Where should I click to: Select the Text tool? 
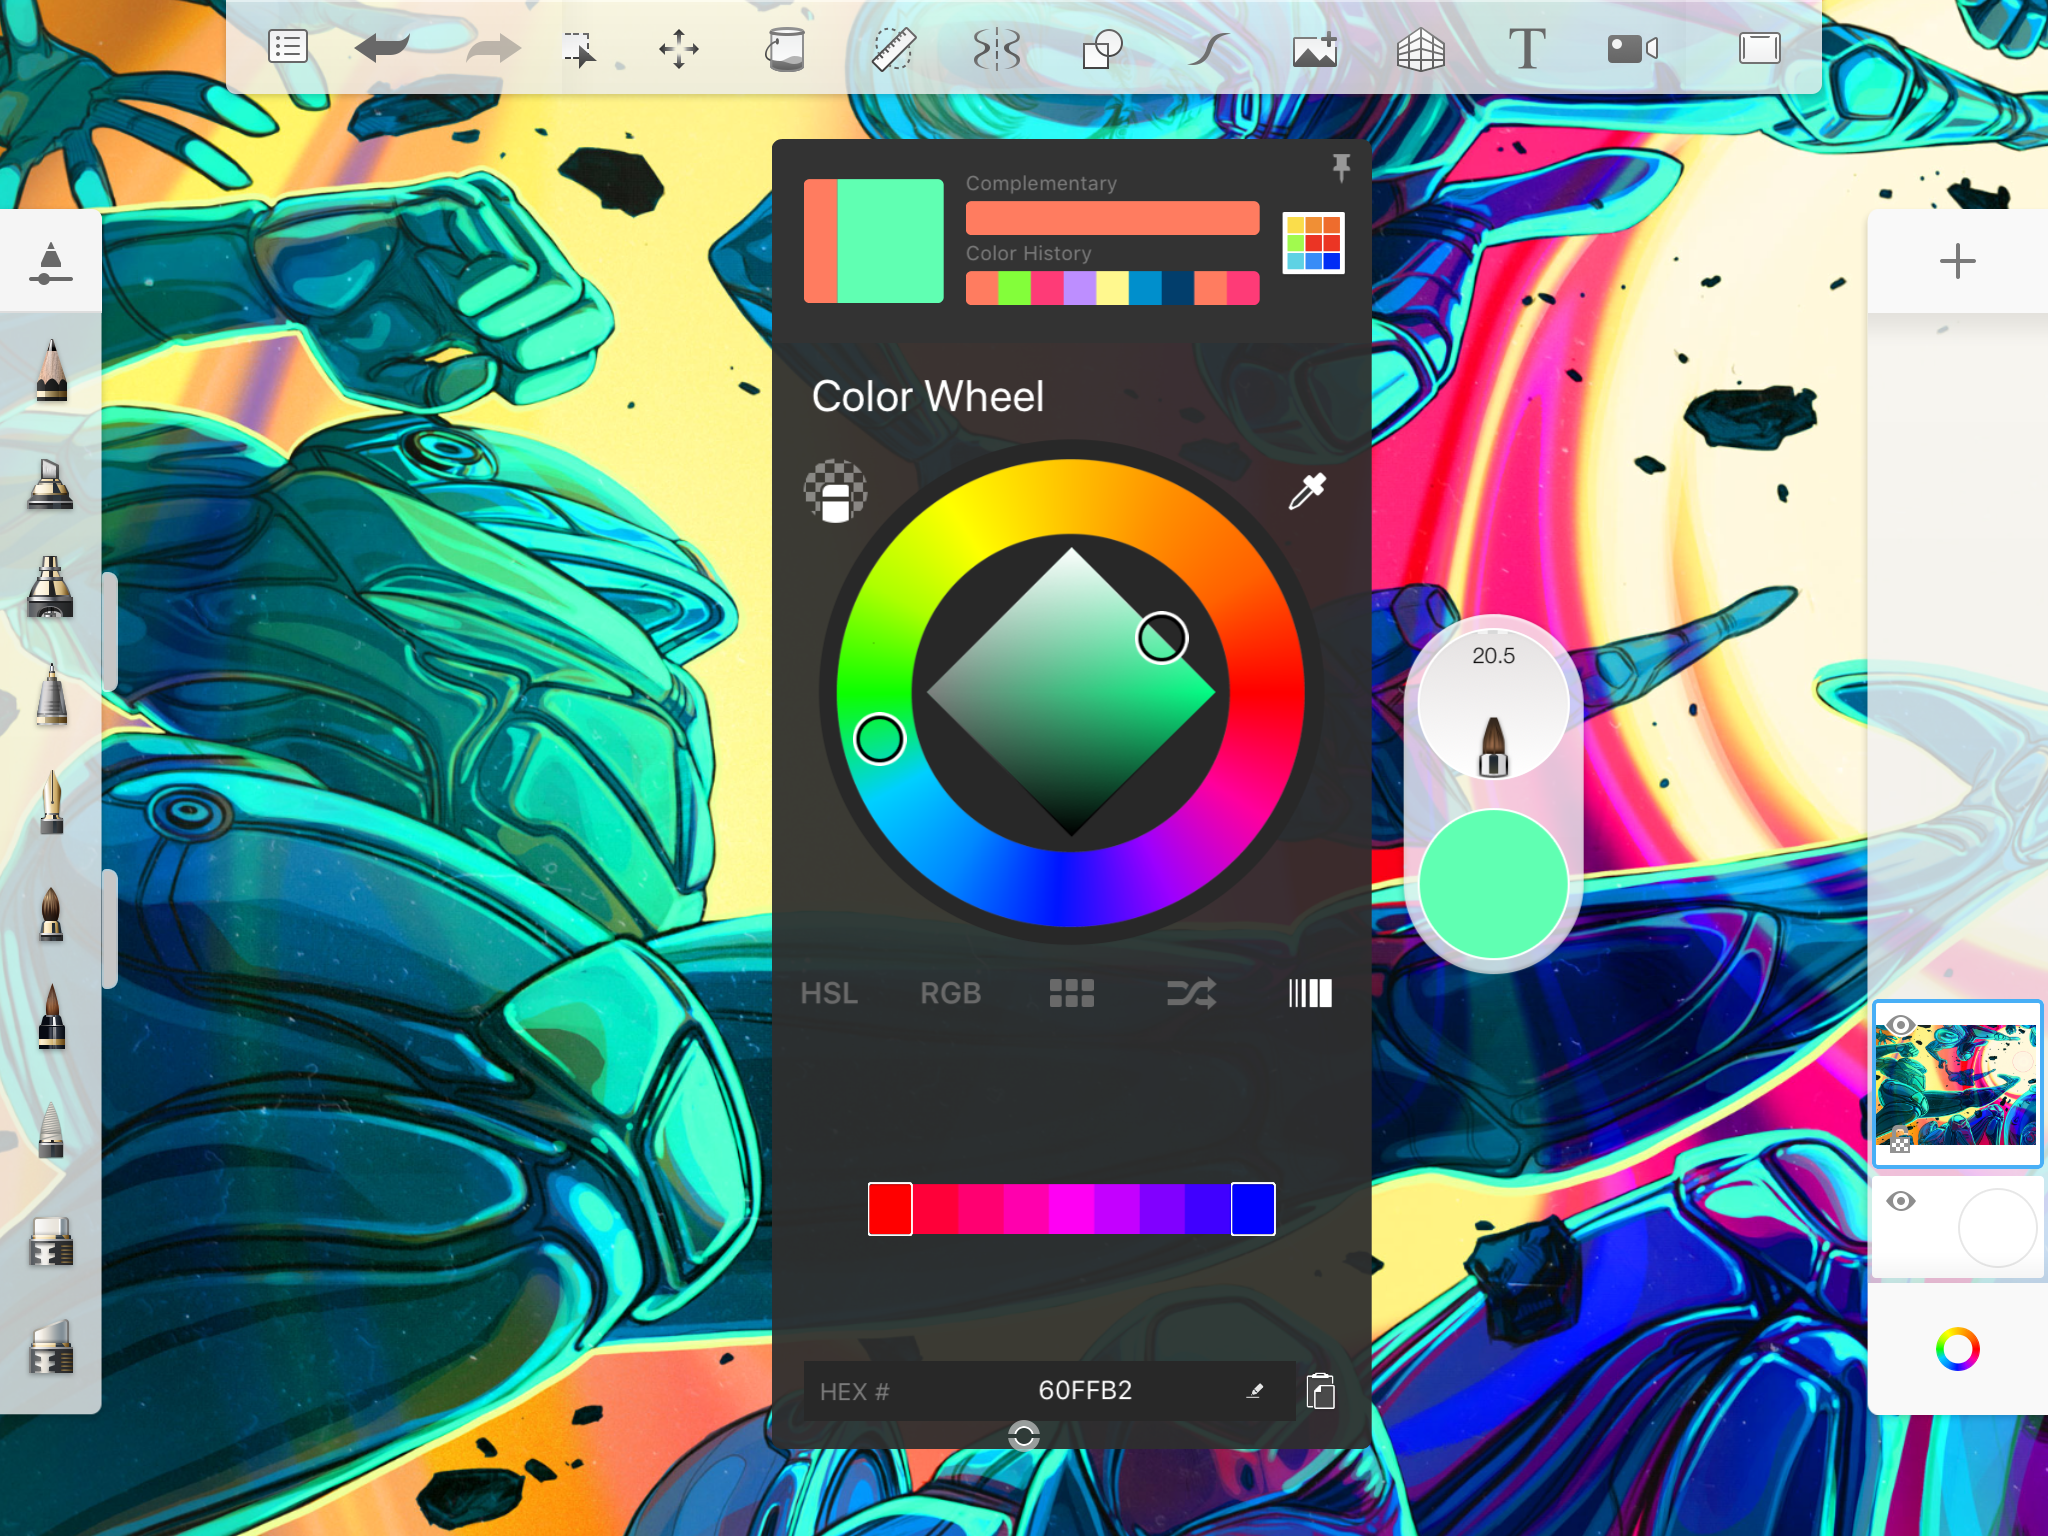[1526, 48]
